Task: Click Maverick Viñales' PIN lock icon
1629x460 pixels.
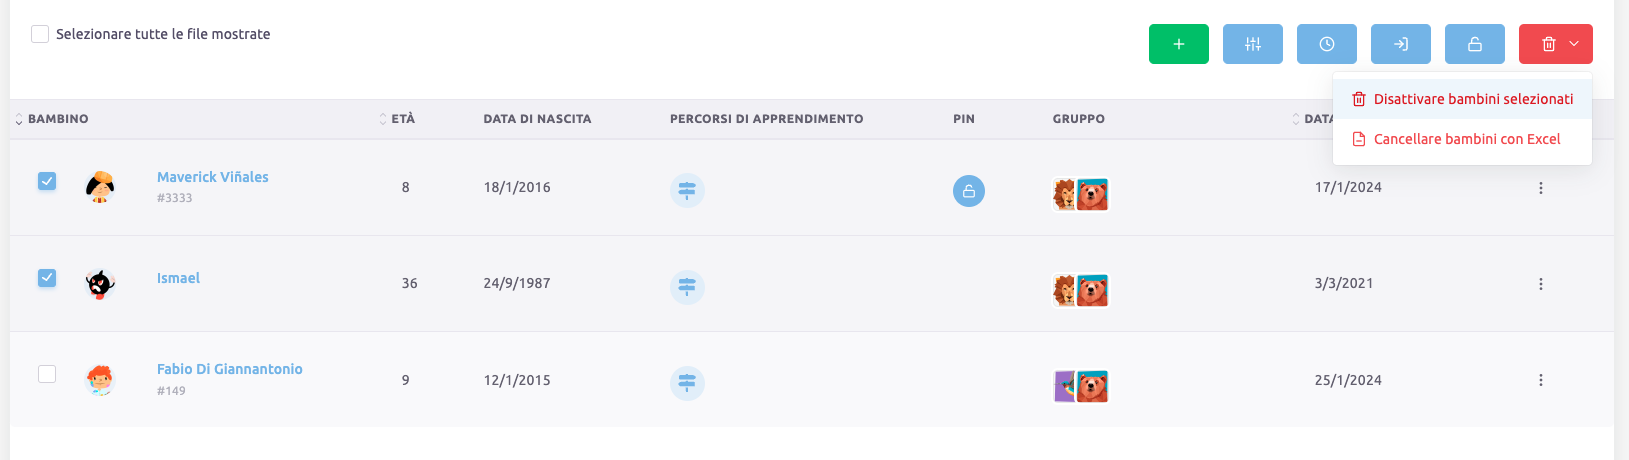Action: 968,190
